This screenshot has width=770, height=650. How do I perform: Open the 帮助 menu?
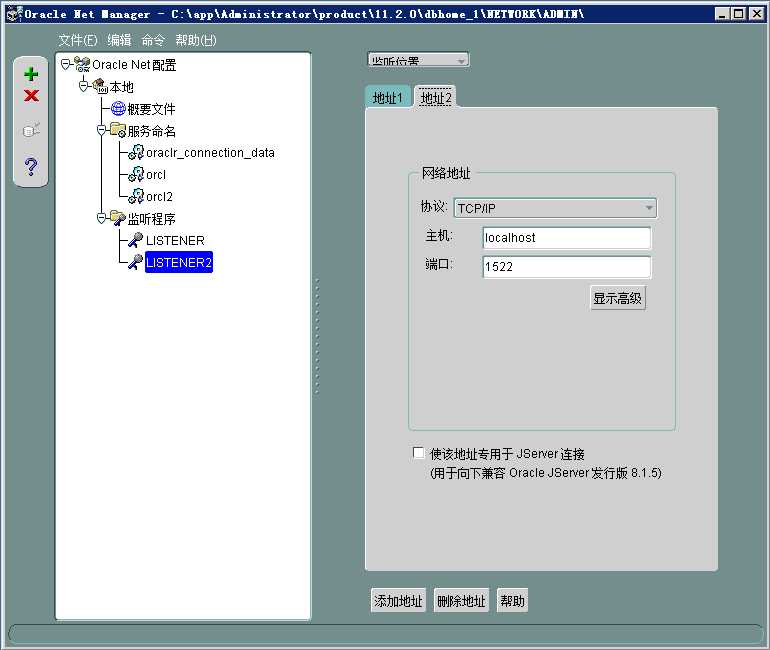pyautogui.click(x=195, y=40)
